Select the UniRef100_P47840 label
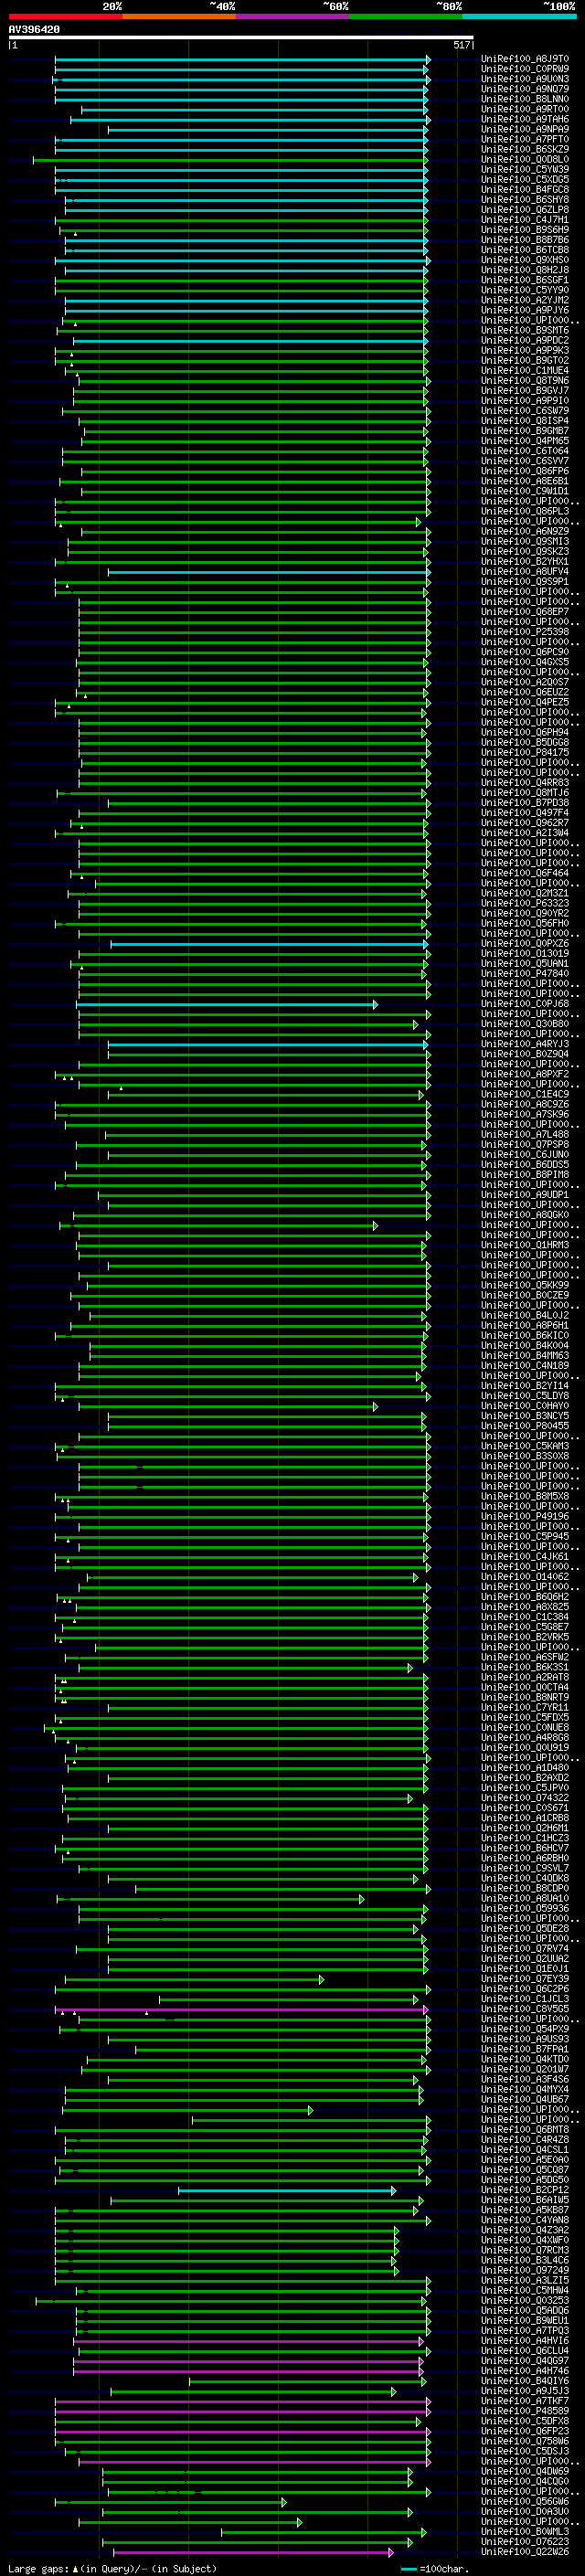This screenshot has width=585, height=2576. click(x=525, y=973)
